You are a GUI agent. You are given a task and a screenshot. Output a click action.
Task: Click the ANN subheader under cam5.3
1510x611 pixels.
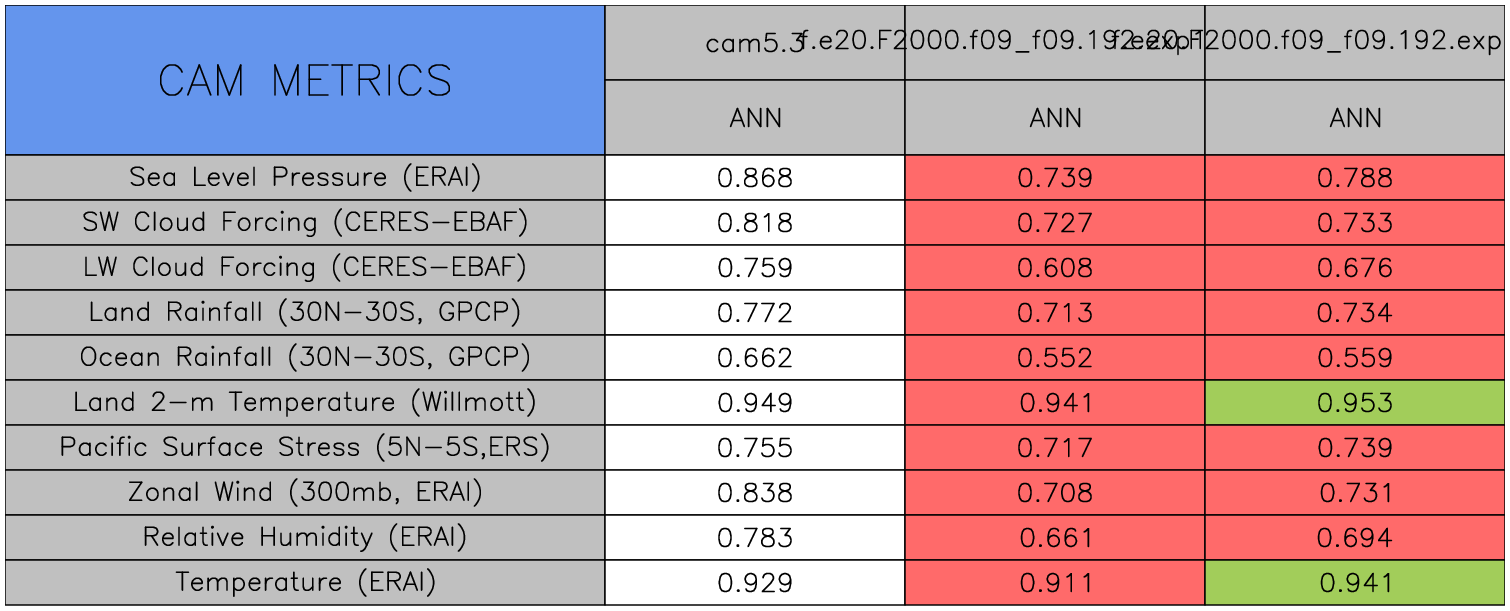click(x=755, y=118)
